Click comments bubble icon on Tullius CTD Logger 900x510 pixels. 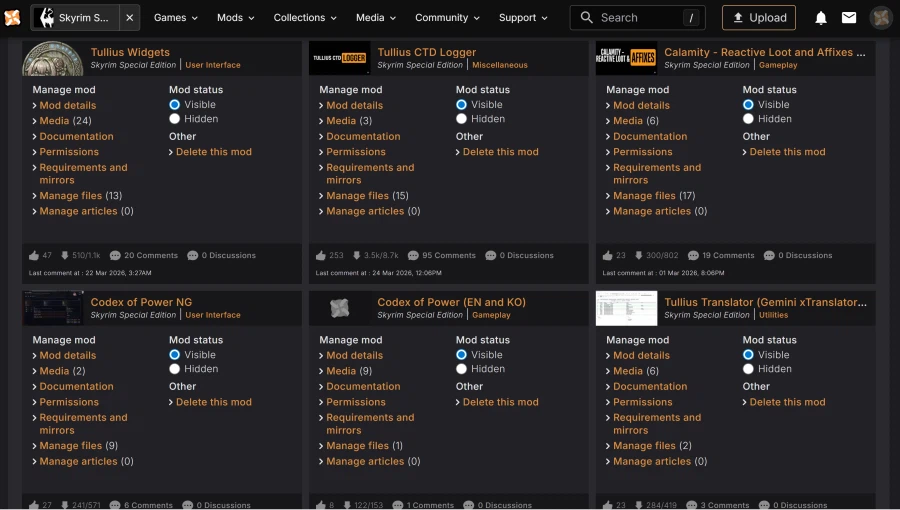point(402,255)
